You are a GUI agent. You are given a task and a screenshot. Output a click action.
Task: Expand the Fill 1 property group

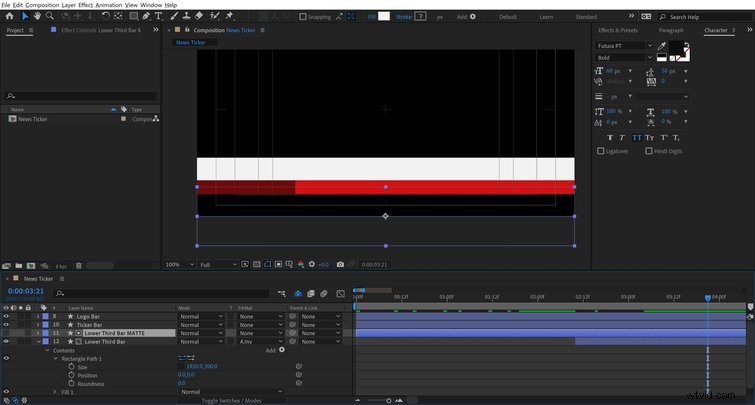pos(54,392)
